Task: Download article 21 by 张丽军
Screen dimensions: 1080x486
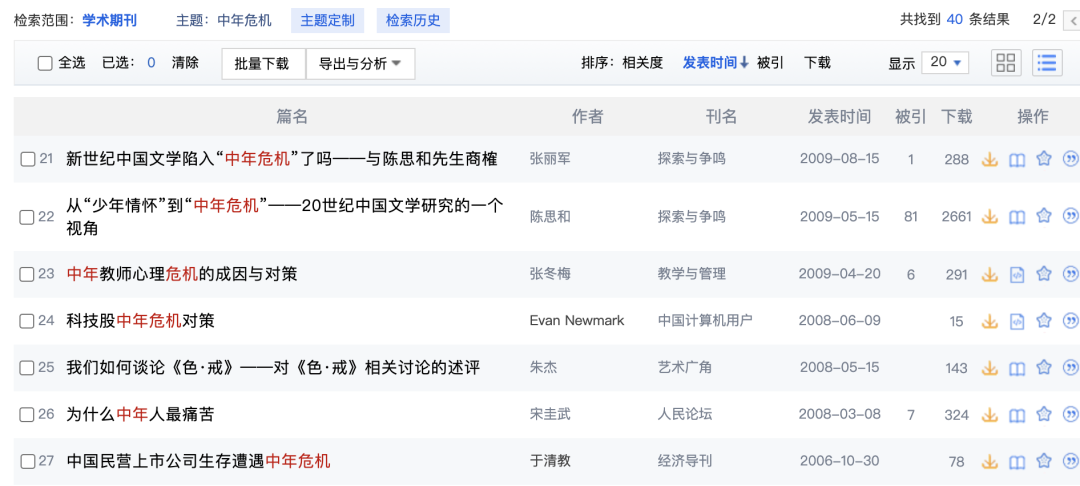Action: (x=990, y=160)
